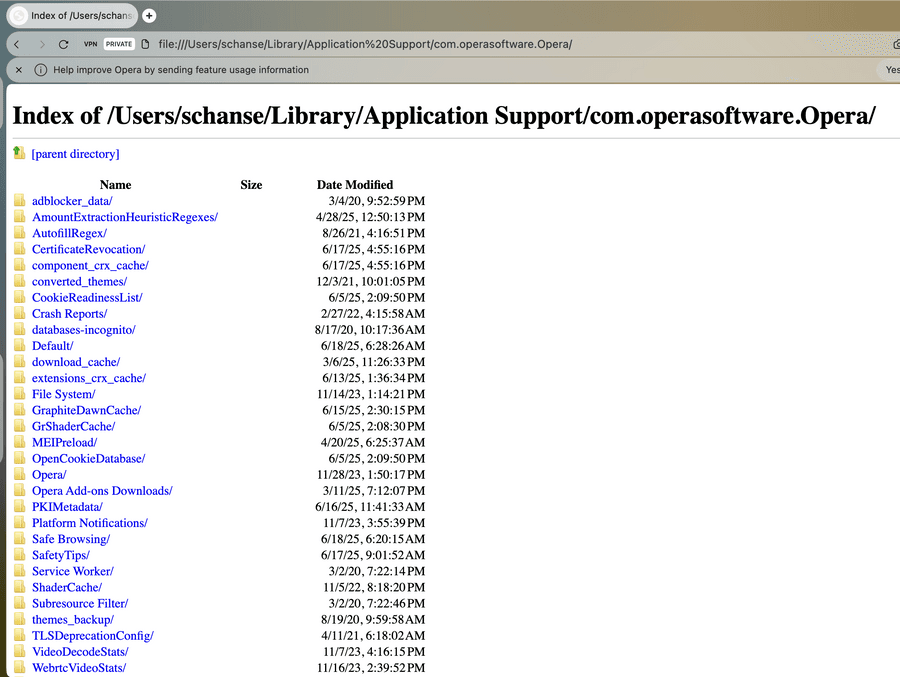The width and height of the screenshot is (900, 677).
Task: Open the TLSDeprecationConfig/ link
Action: coord(93,635)
